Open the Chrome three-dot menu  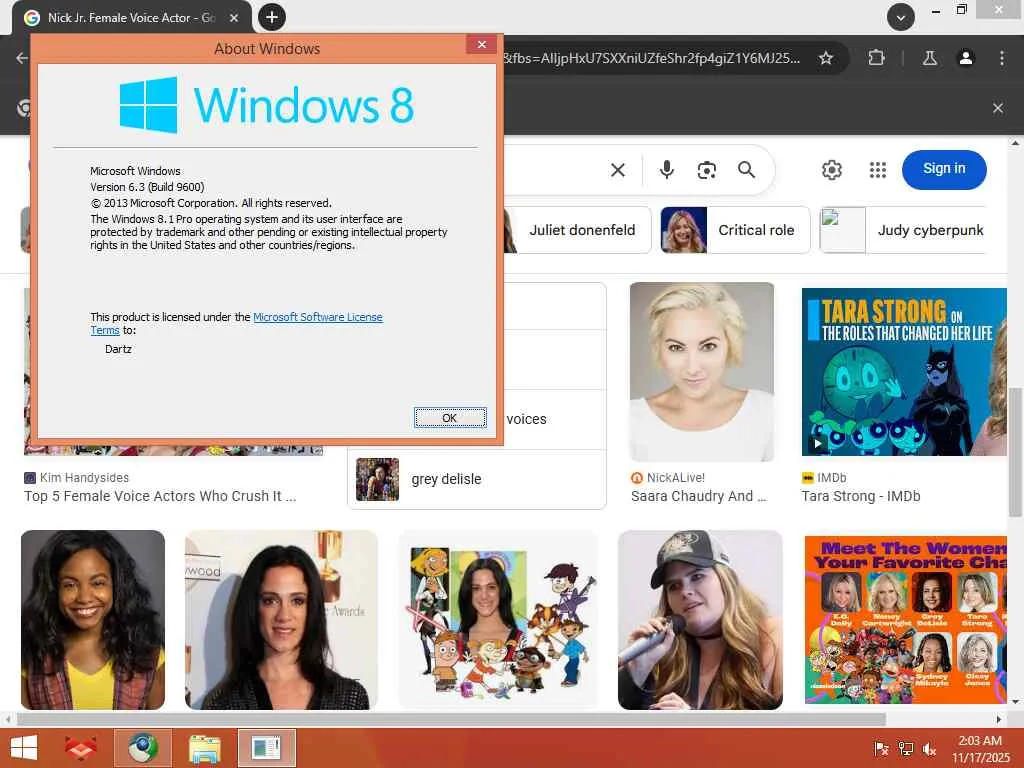tap(1002, 58)
